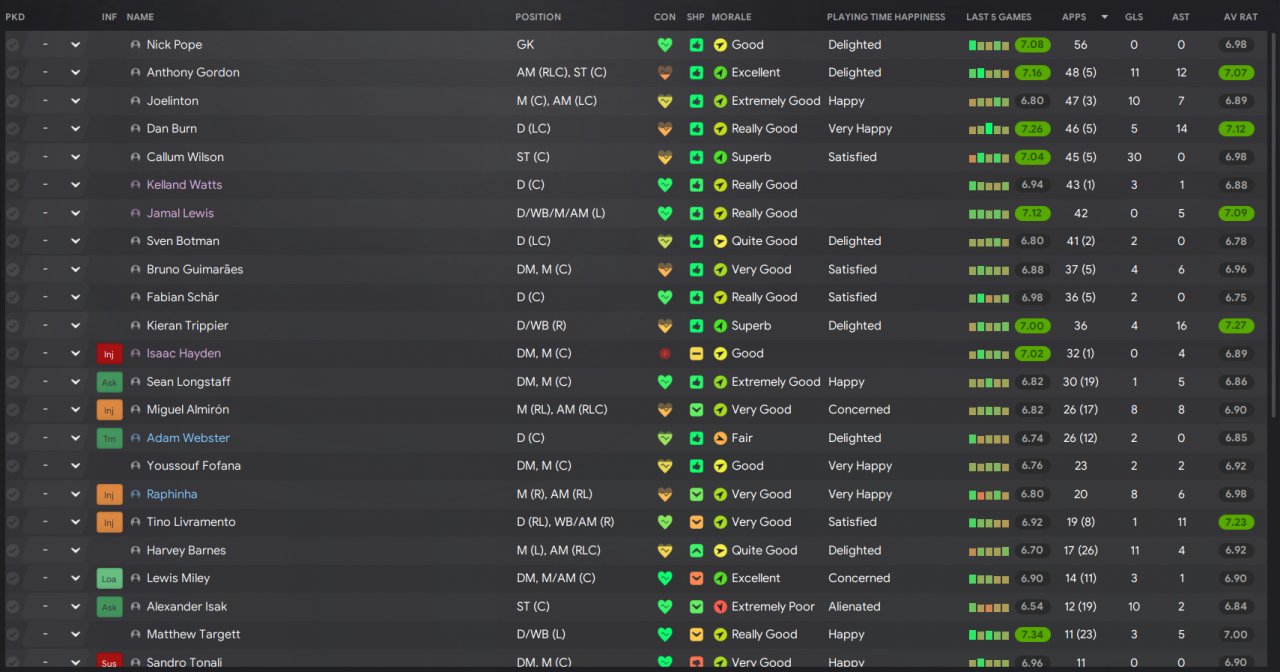This screenshot has width=1280, height=672.
Task: Click the Ask badge beside Sean Longstaff
Action: [x=109, y=382]
